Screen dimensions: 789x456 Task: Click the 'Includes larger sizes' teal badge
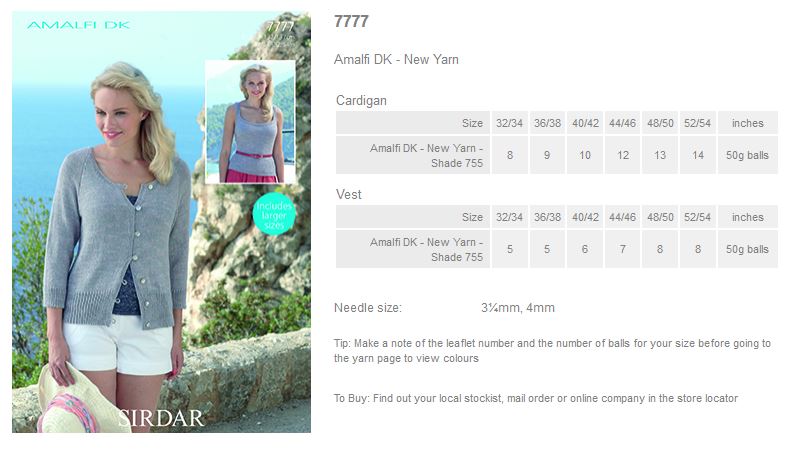tap(274, 215)
